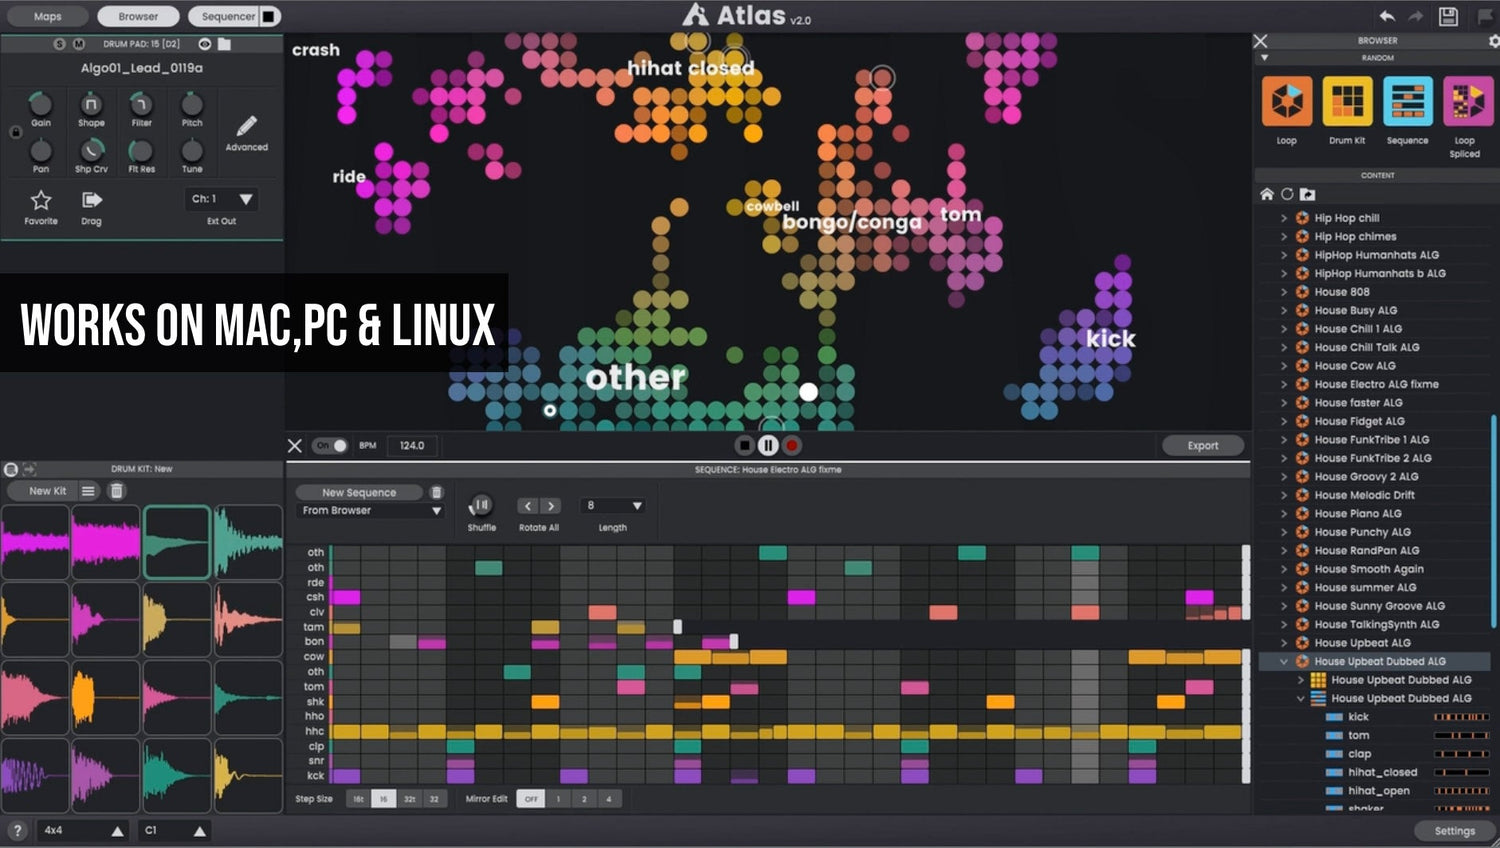This screenshot has height=848, width=1500.
Task: Click the Gain knob
Action: click(40, 103)
